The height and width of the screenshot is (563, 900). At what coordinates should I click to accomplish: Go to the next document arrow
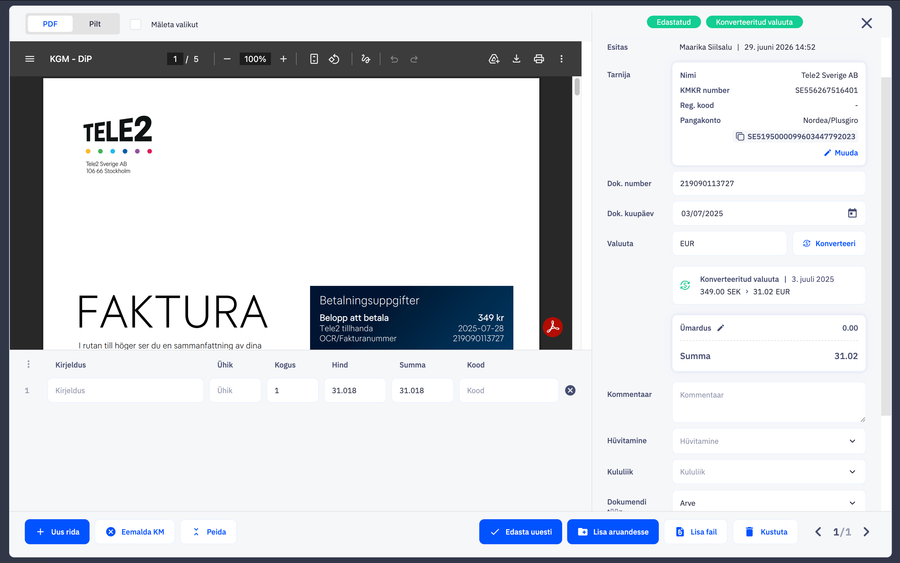tap(866, 532)
